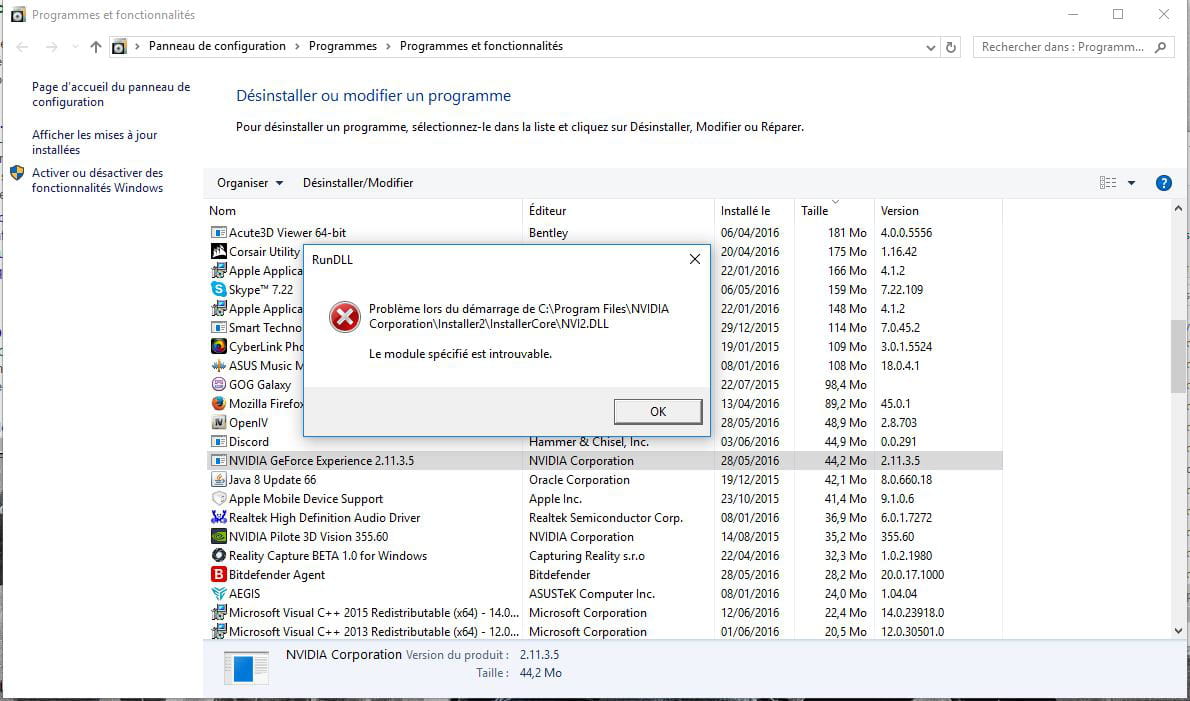
Task: Click the Oracle Corporation publisher cell
Action: [579, 479]
